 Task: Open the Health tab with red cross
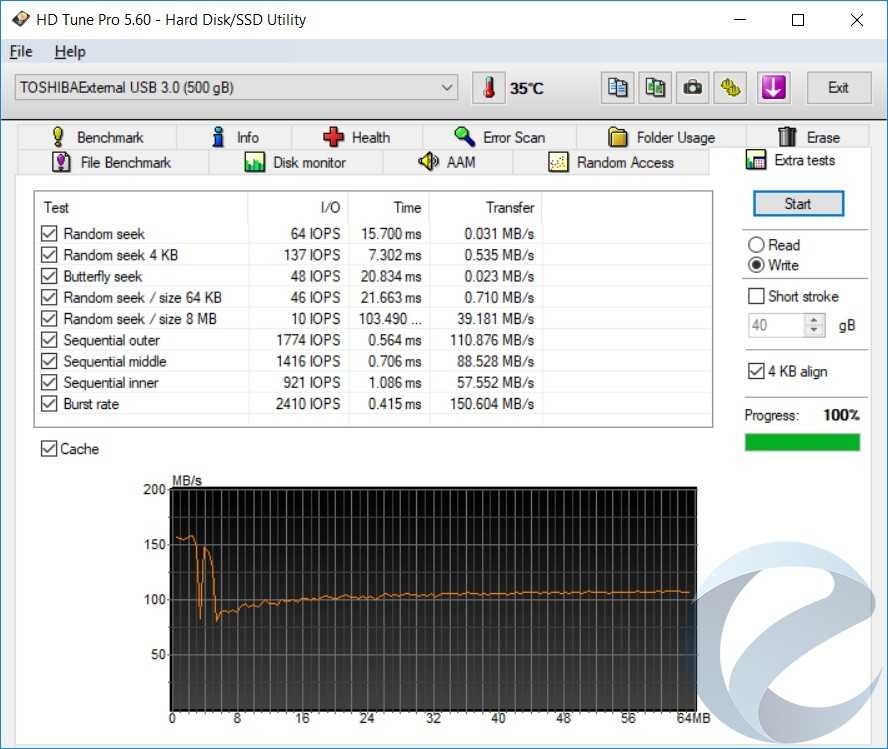tap(357, 137)
